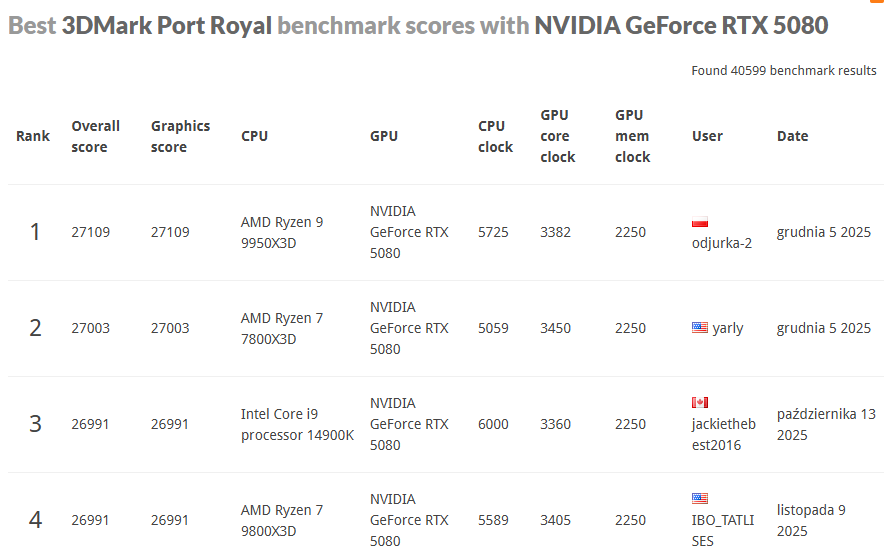The height and width of the screenshot is (557, 891).
Task: Click the flag icon above IBO_TATLISES
Action: click(x=700, y=498)
